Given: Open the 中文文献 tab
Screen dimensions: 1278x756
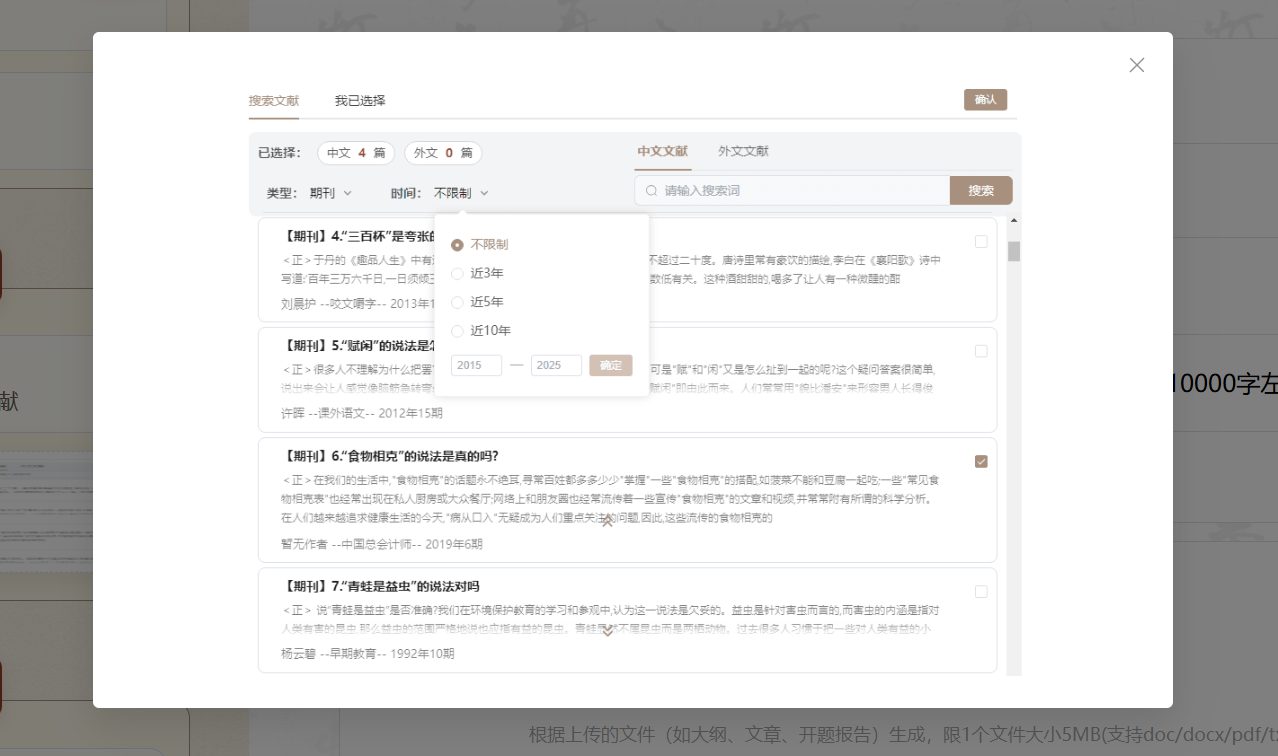Looking at the screenshot, I should tap(663, 152).
